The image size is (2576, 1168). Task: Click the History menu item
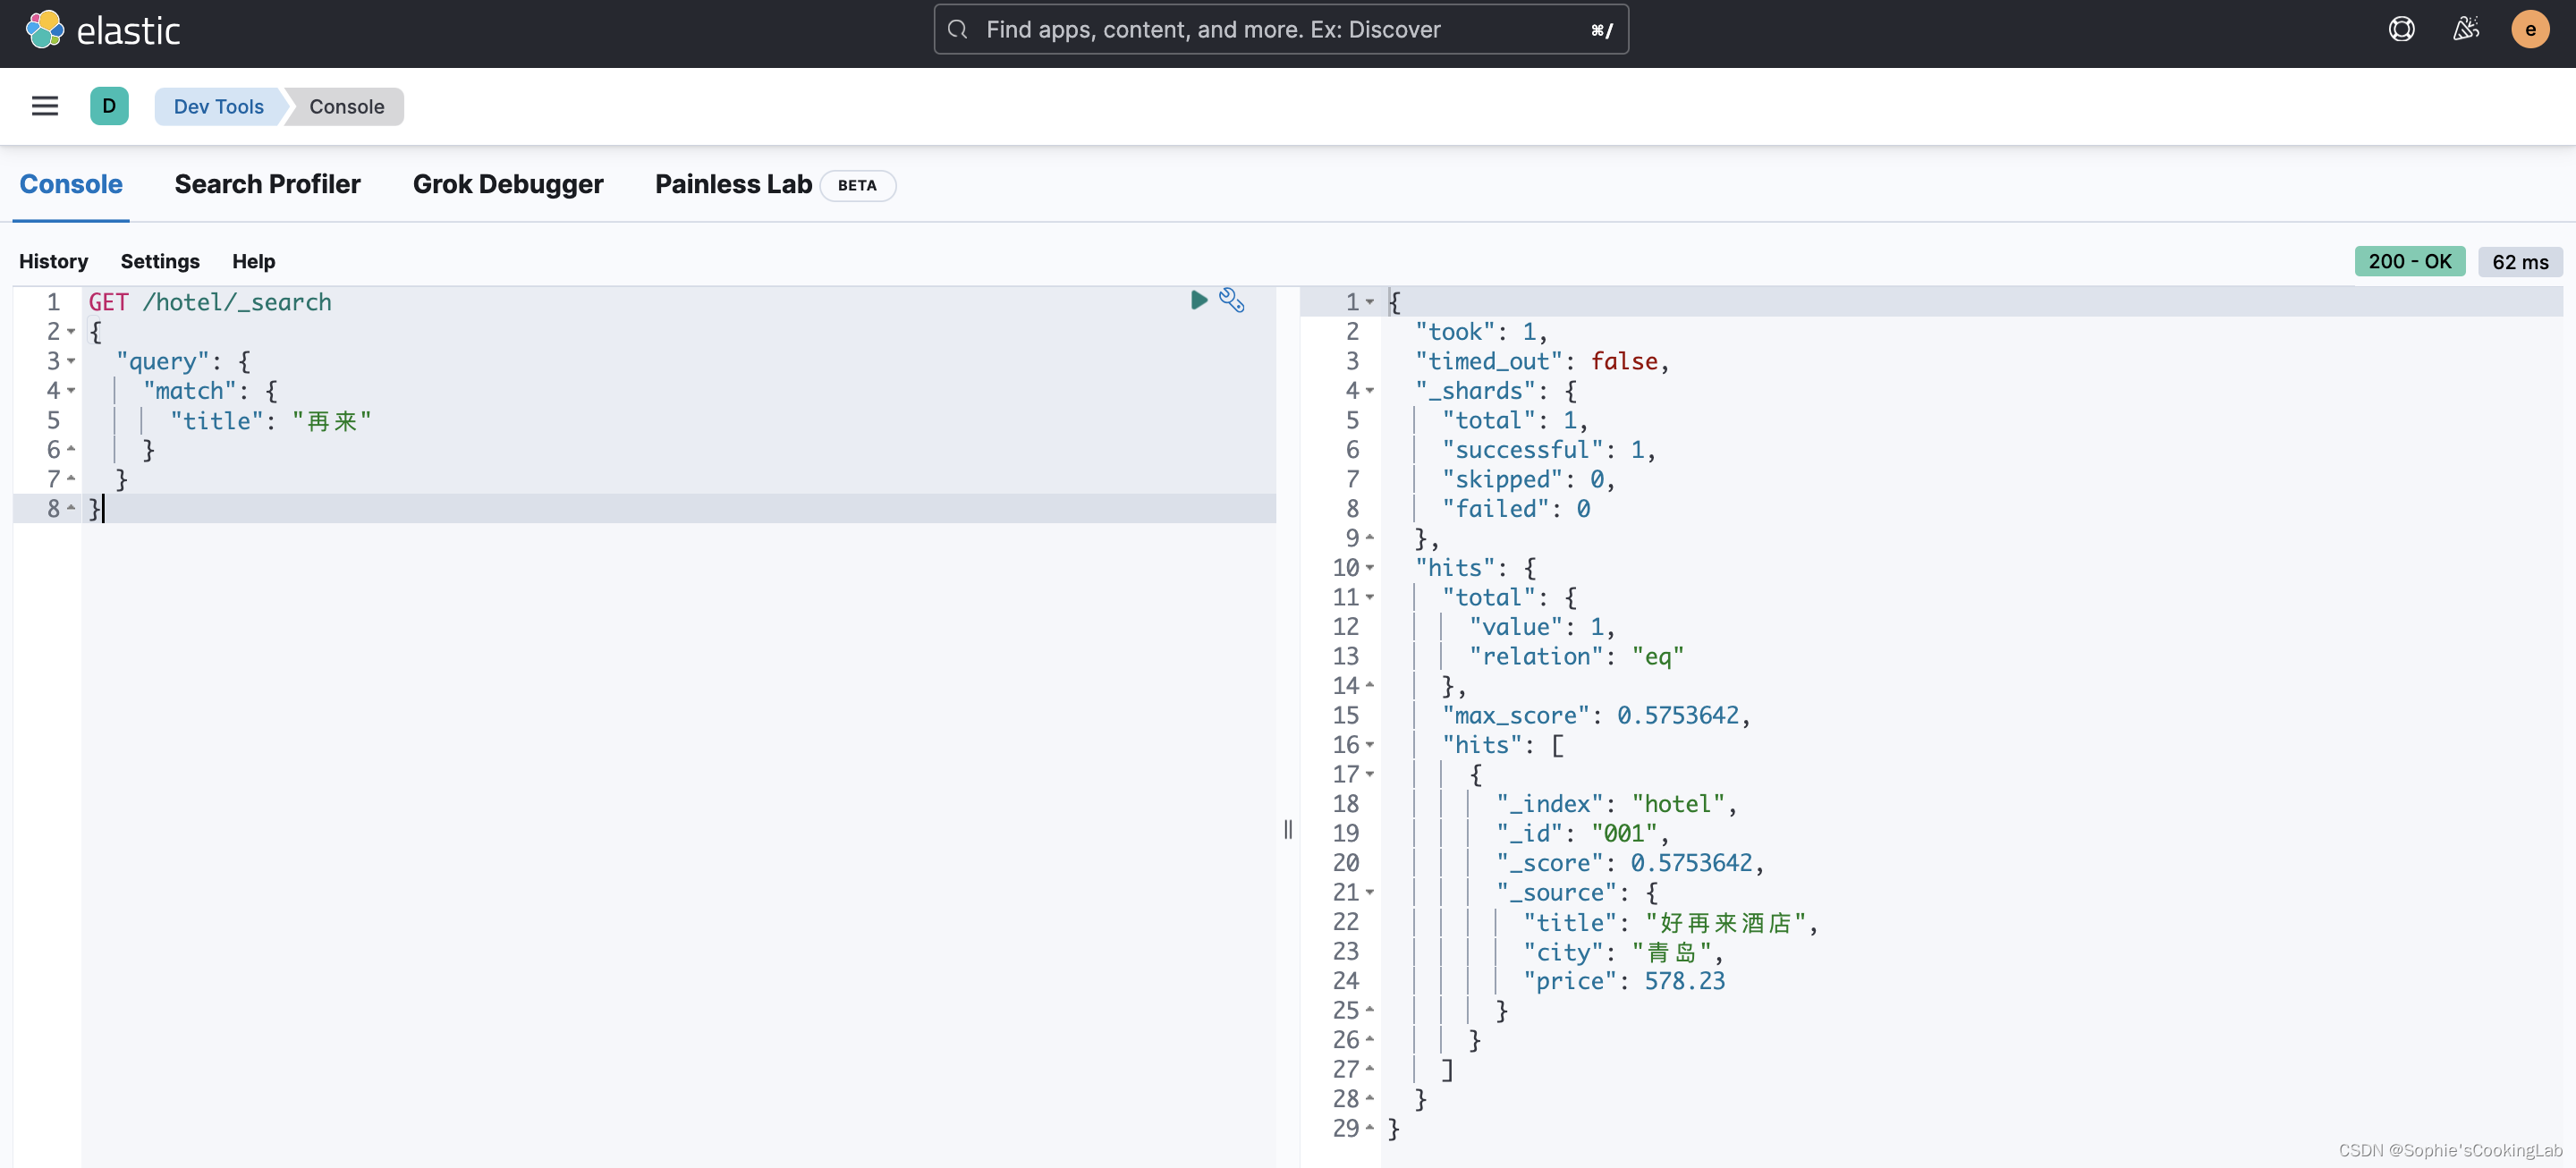pyautogui.click(x=53, y=258)
